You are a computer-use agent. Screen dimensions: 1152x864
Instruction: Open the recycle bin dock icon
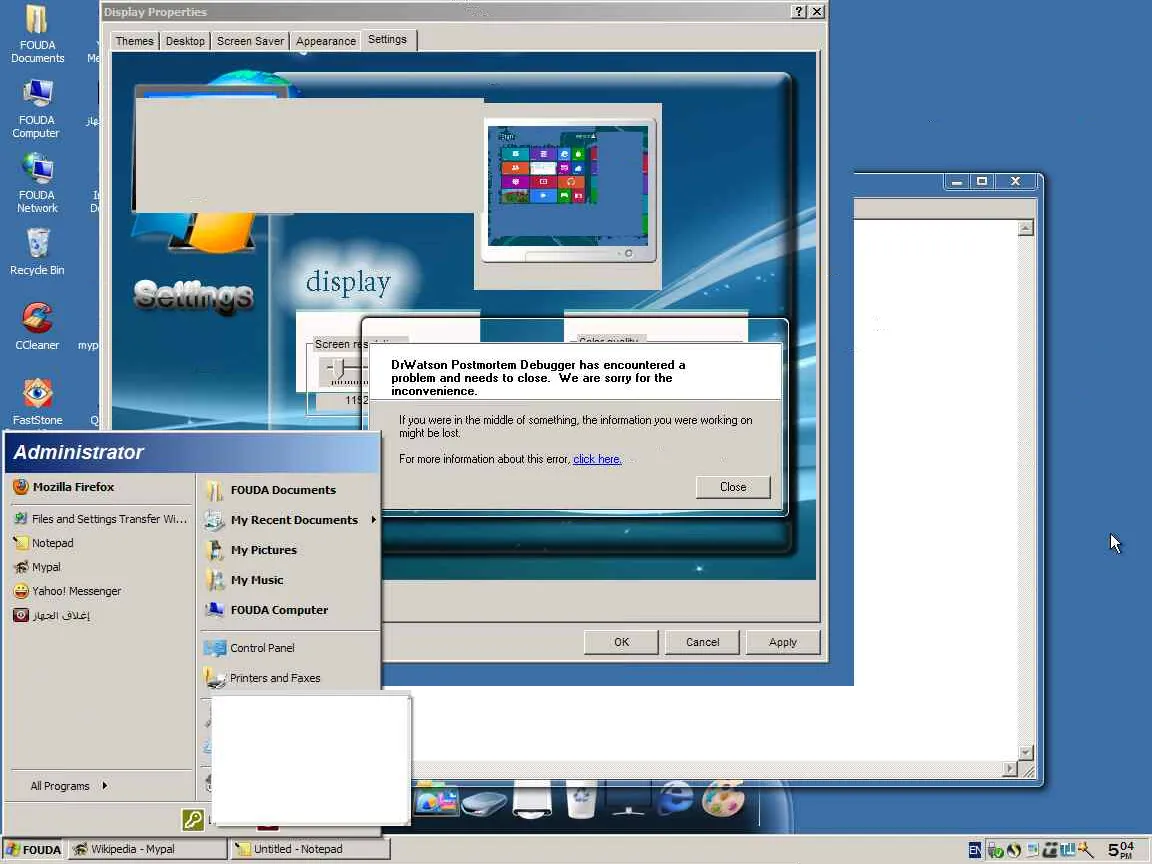pos(581,799)
